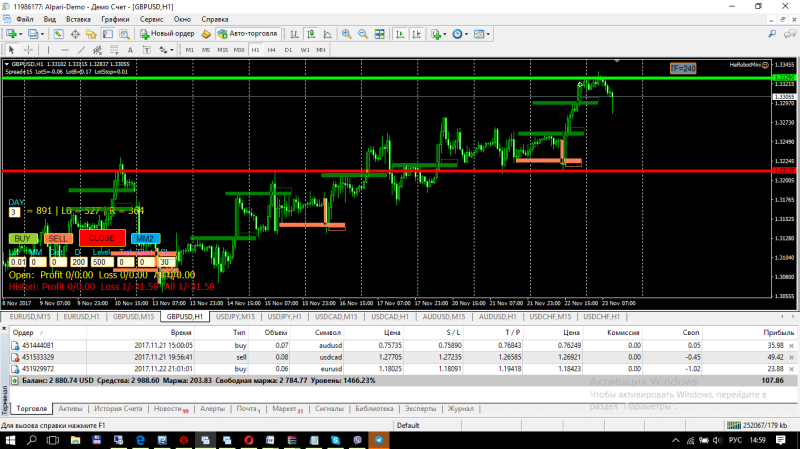The width and height of the screenshot is (800, 449).
Task: Switch timeframe to MN
Action: point(320,50)
